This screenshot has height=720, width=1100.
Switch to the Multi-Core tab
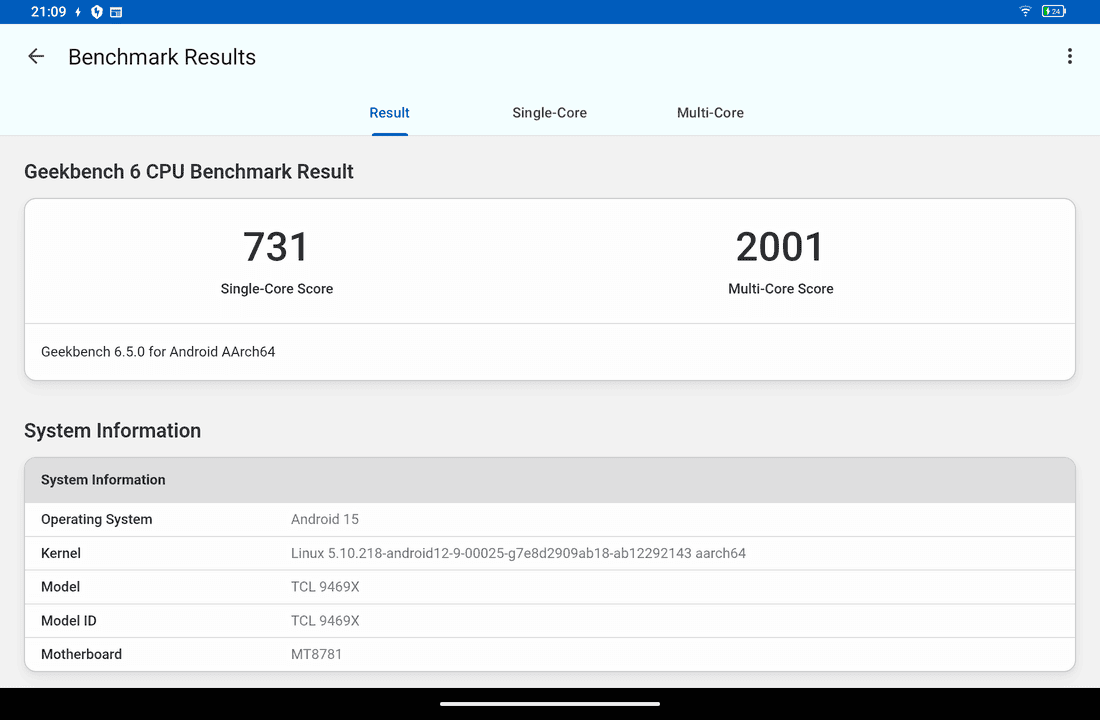click(710, 113)
